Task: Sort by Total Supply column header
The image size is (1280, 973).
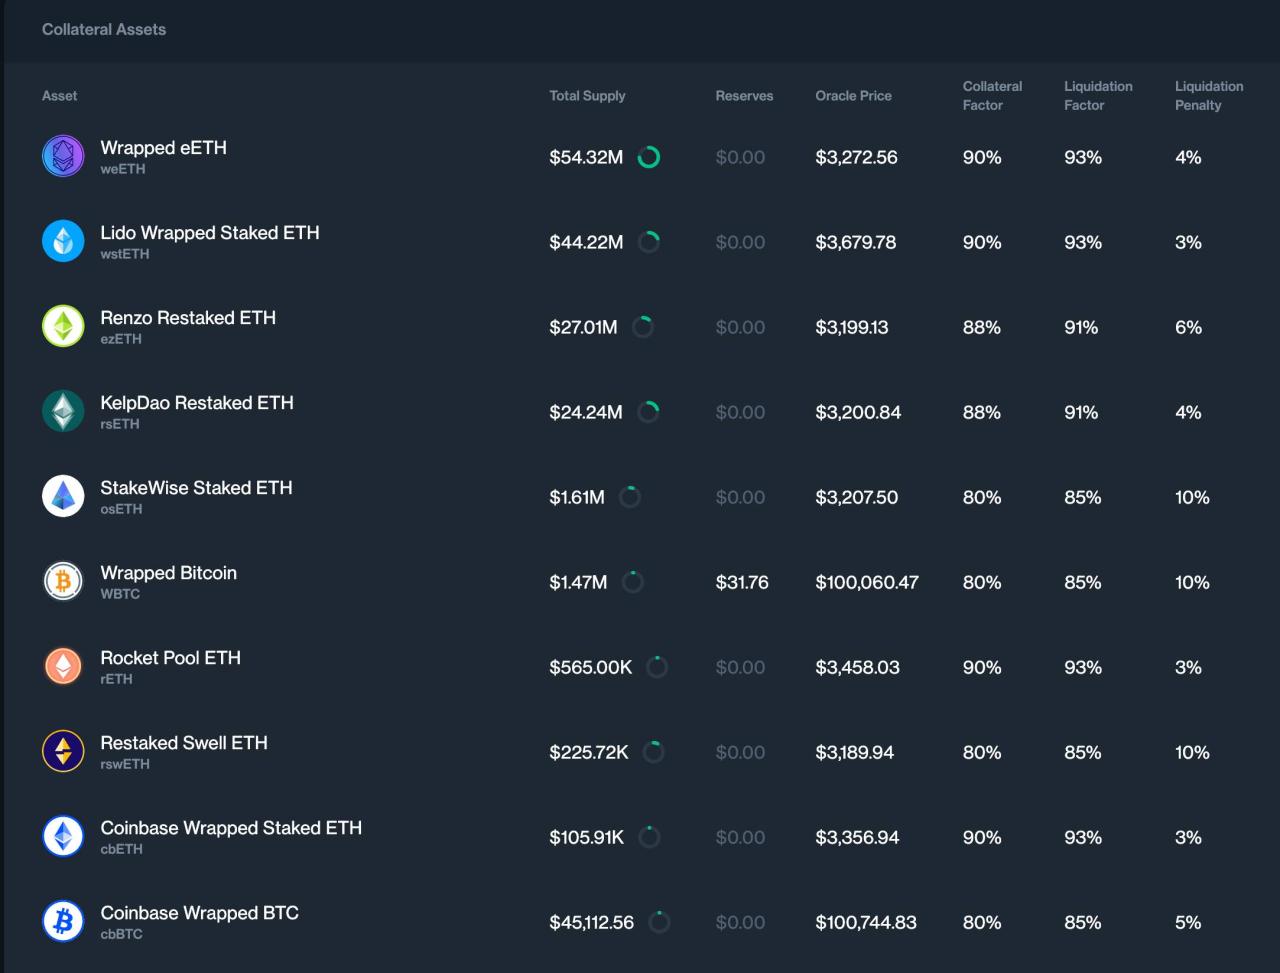Action: coord(587,96)
